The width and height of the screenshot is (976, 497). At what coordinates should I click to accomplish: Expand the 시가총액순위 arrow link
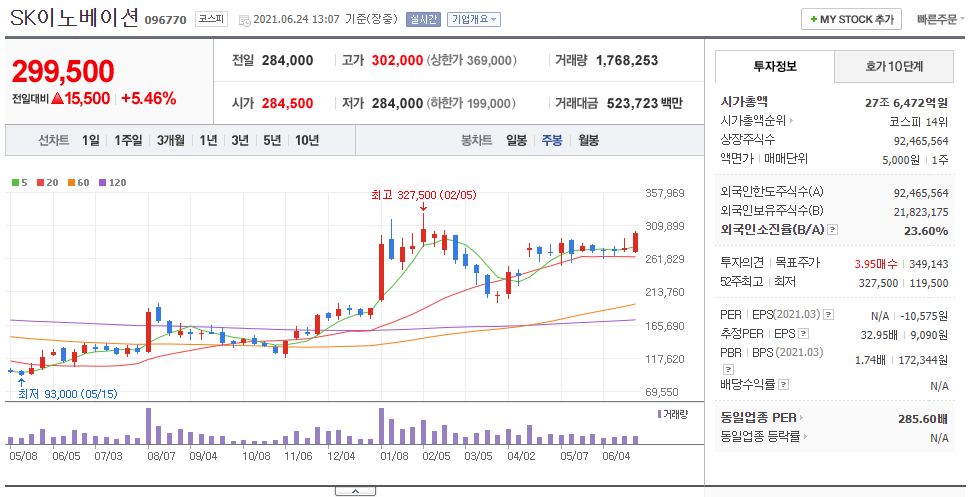(791, 121)
